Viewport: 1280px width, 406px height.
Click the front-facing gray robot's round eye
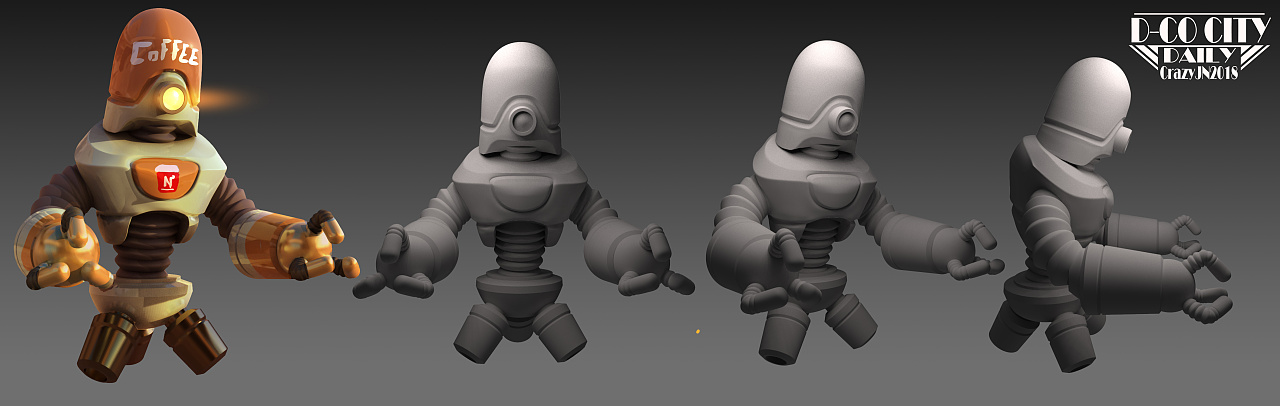(521, 123)
